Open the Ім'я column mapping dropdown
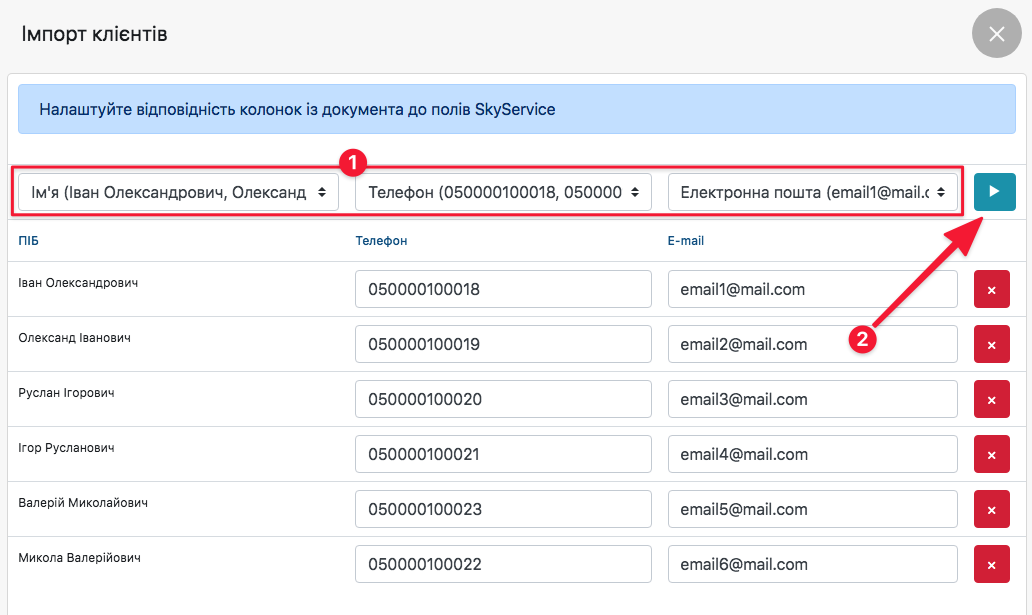This screenshot has width=1032, height=615. [x=178, y=192]
